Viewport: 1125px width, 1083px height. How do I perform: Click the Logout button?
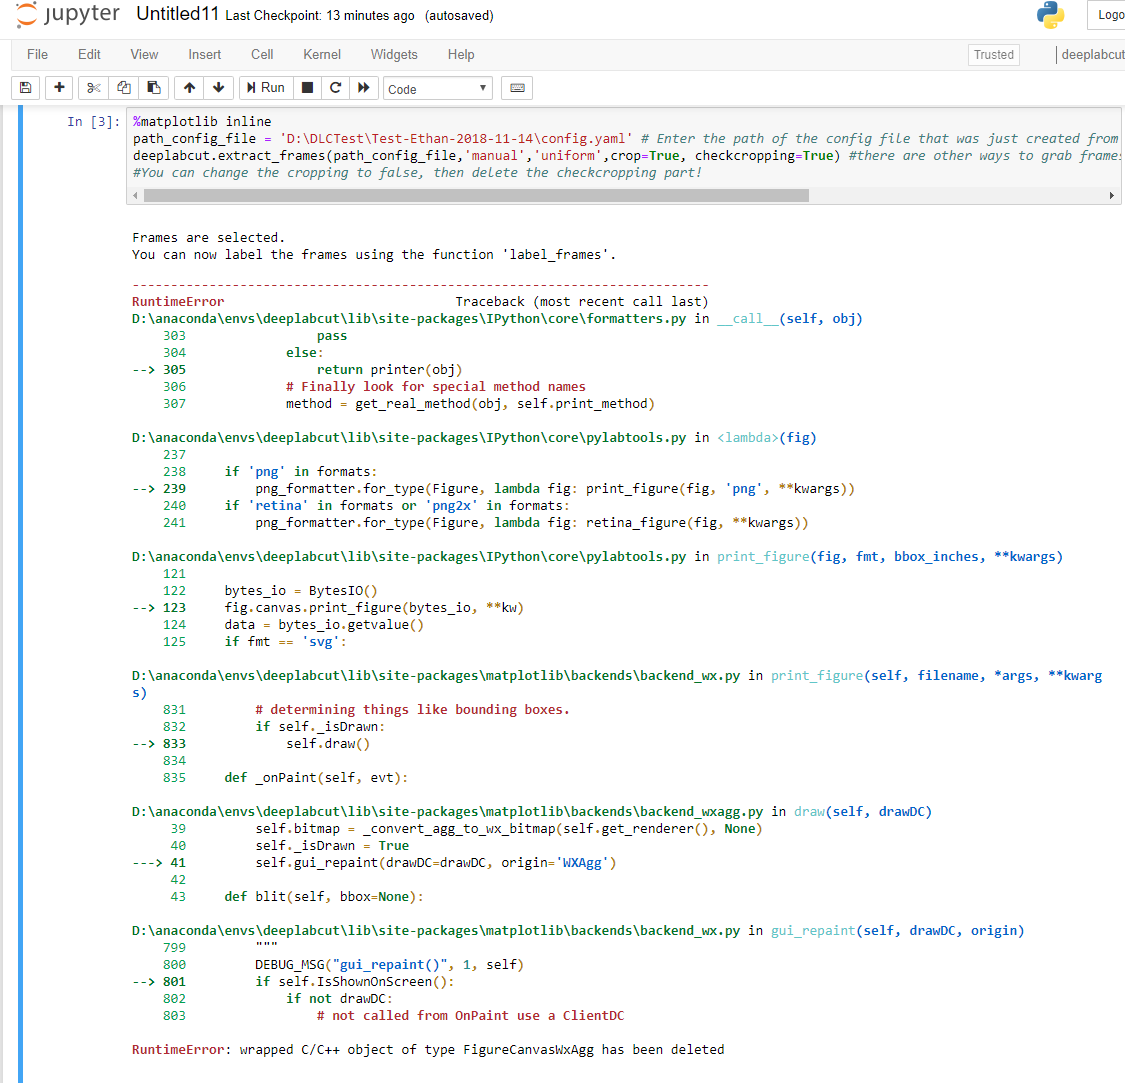tap(1107, 14)
